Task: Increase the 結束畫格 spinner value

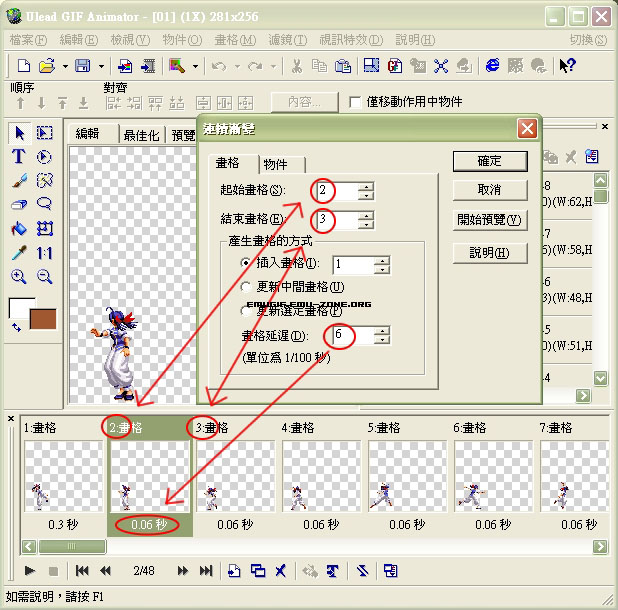Action: tap(366, 216)
